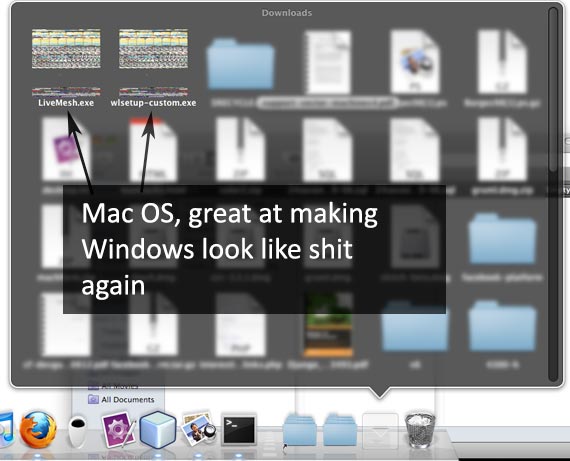Open the green-covered PDF in Downloads stack
The width and height of the screenshot is (570, 461).
click(x=328, y=324)
